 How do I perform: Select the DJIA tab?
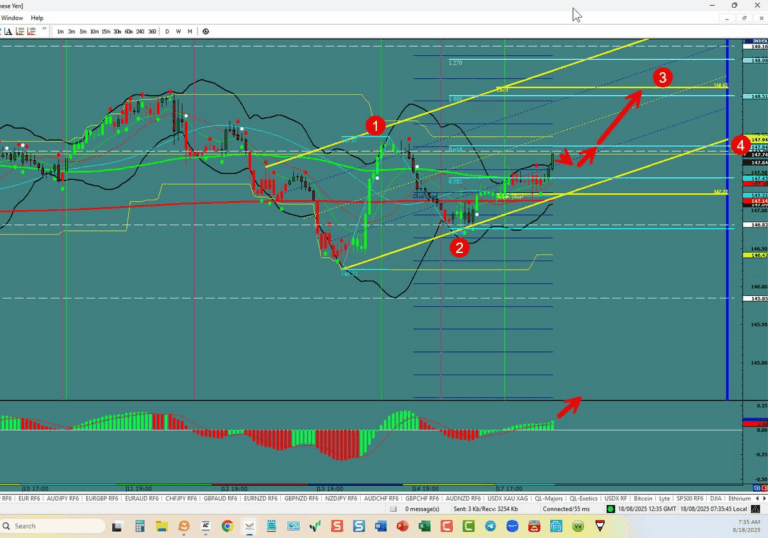click(x=716, y=498)
